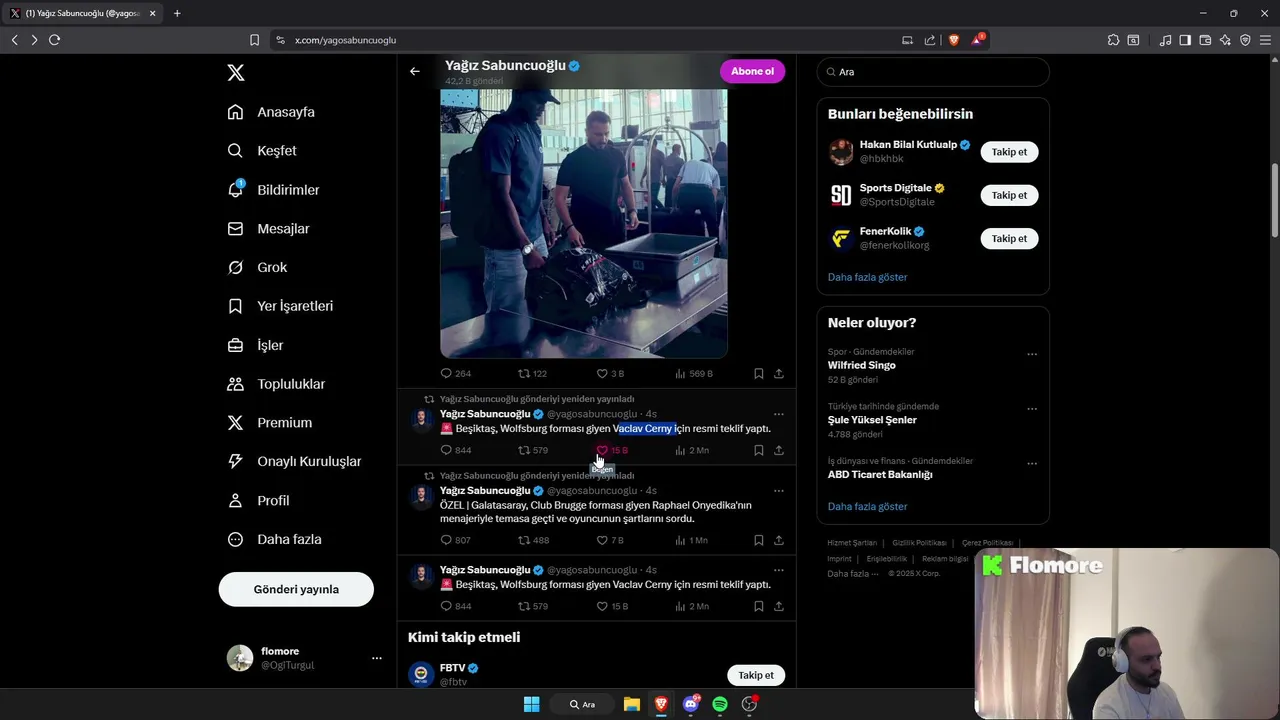Bookmark the last Vaclav Cerny post

pos(759,607)
